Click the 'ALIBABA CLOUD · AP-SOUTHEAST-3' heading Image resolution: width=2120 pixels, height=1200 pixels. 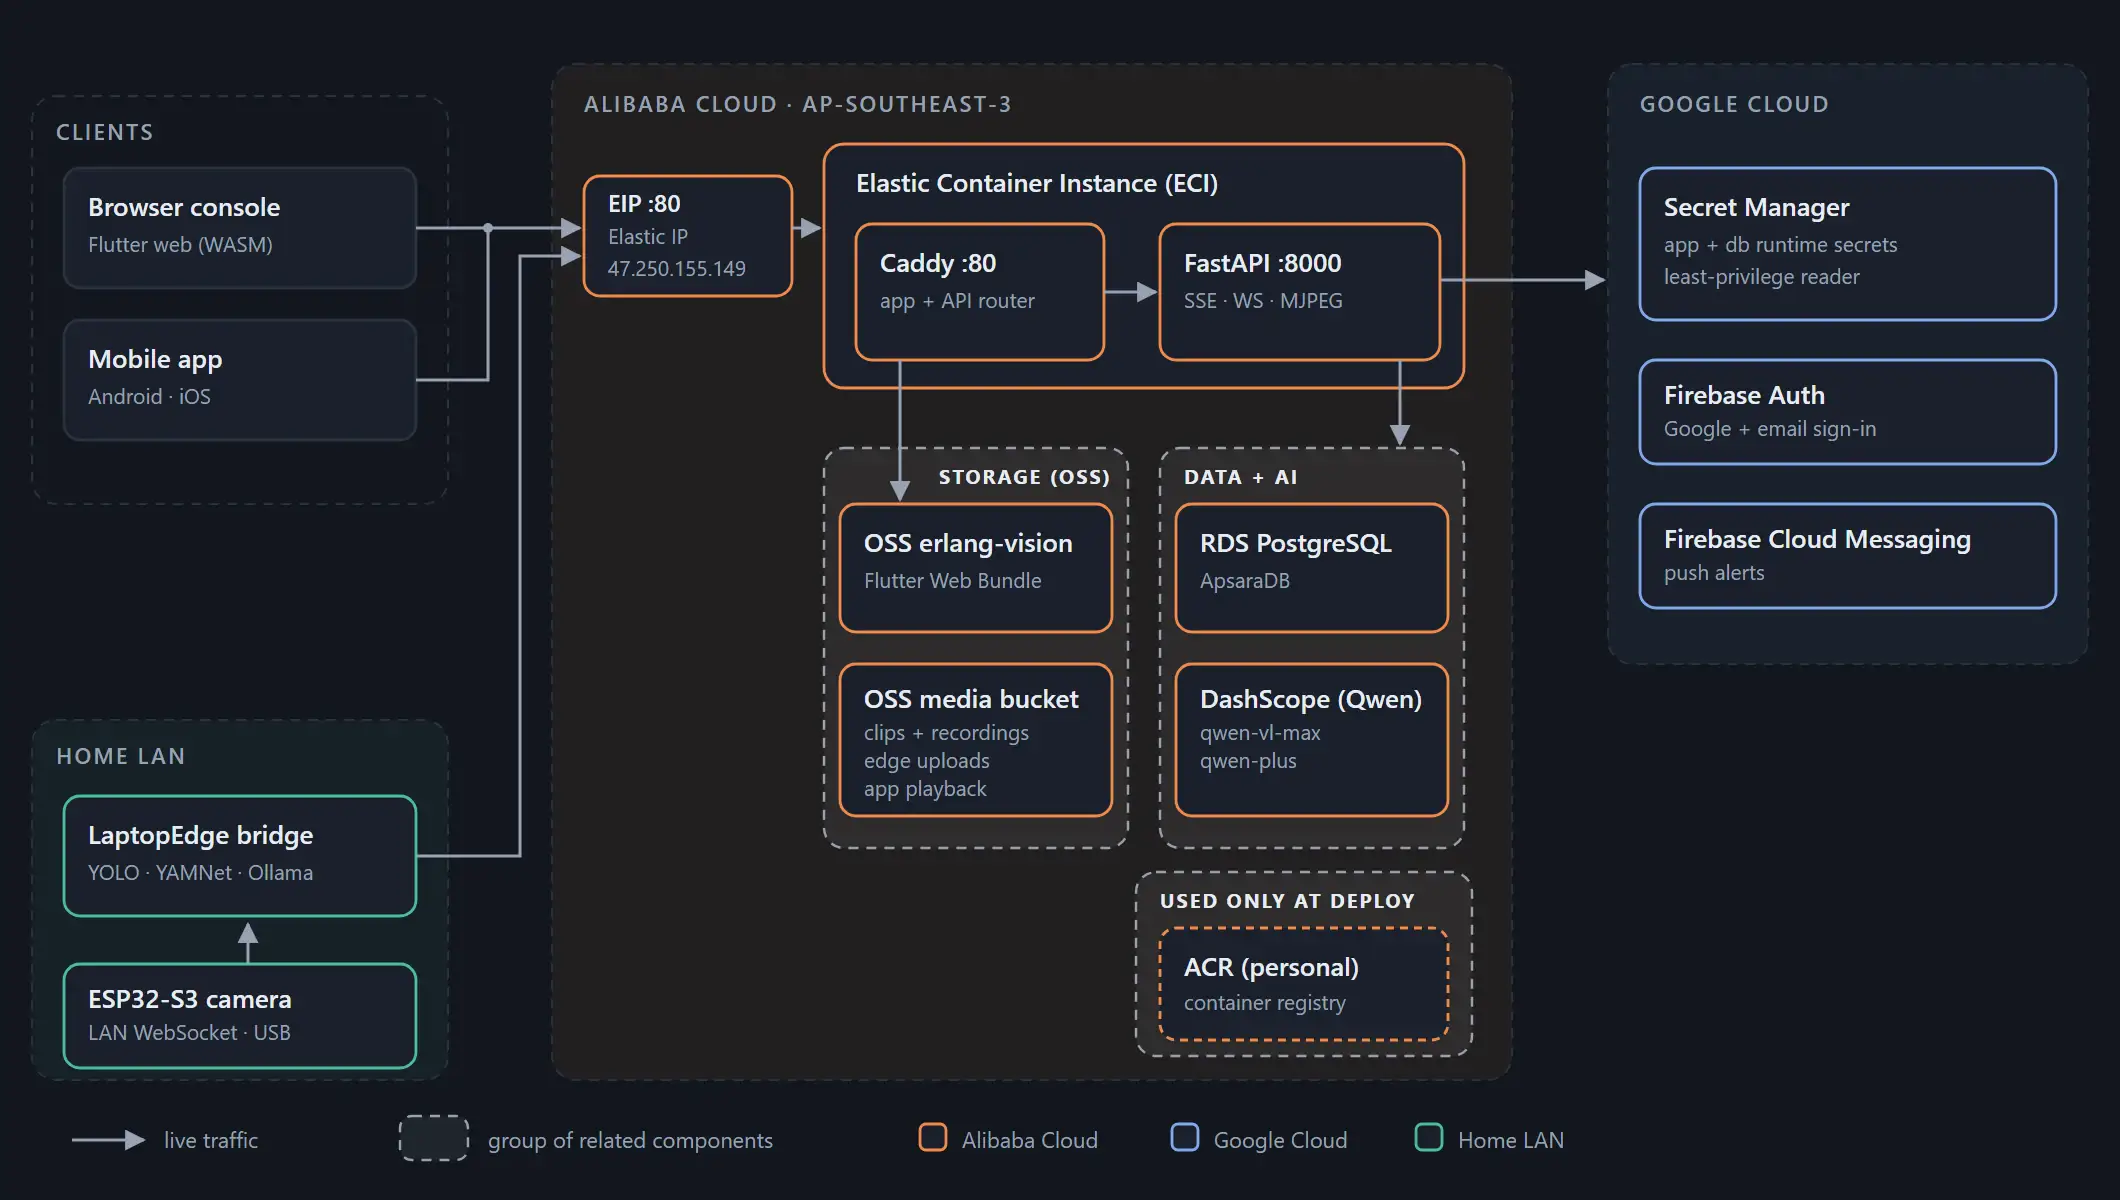click(x=797, y=104)
